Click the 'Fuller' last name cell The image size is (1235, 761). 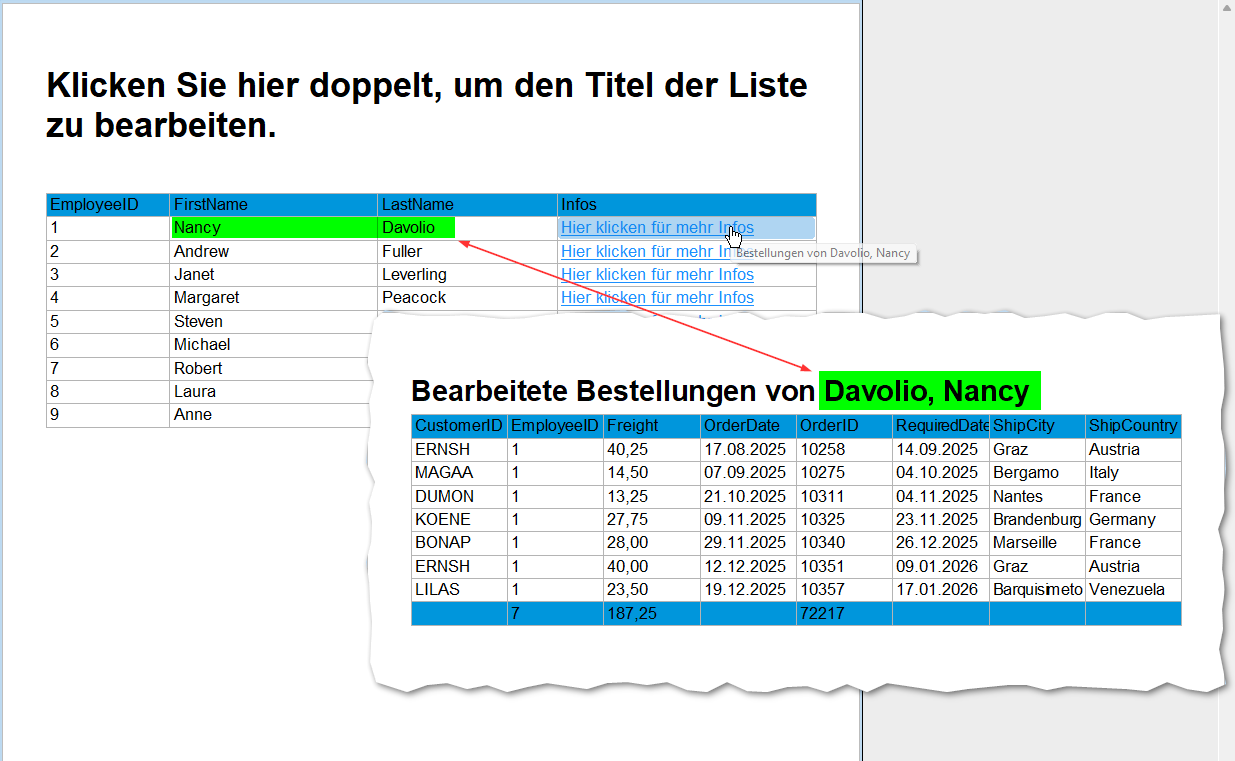coord(402,252)
